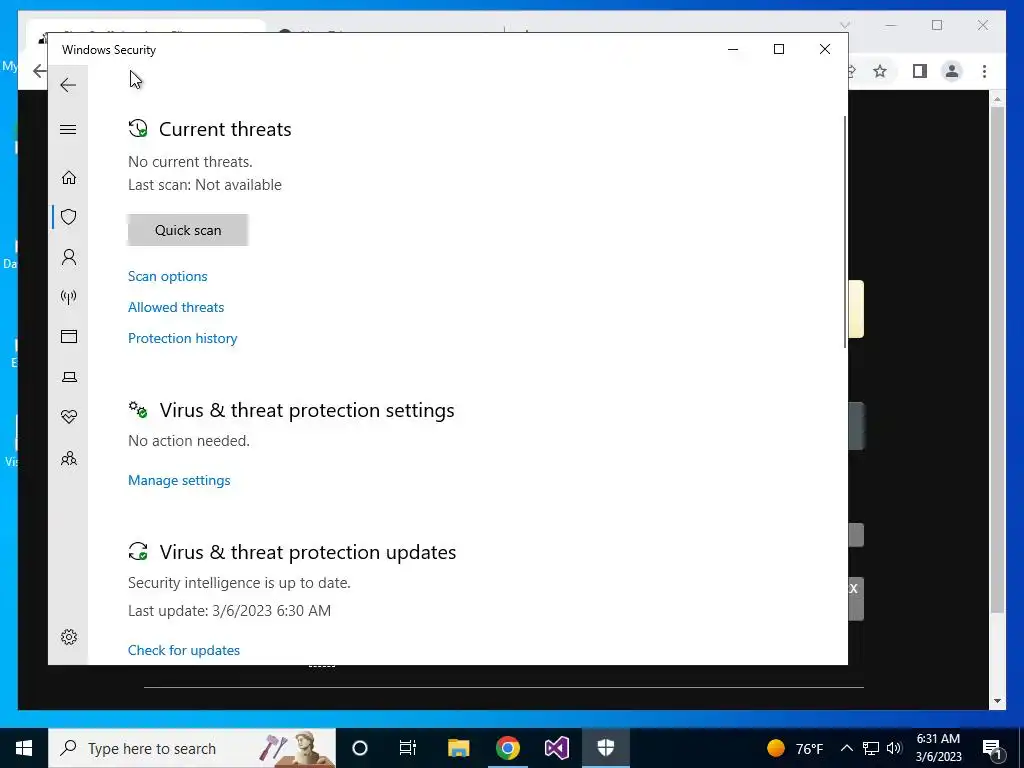
Task: Click "Last update: 3/6/2023 6:30 AM" text
Action: [x=229, y=611]
